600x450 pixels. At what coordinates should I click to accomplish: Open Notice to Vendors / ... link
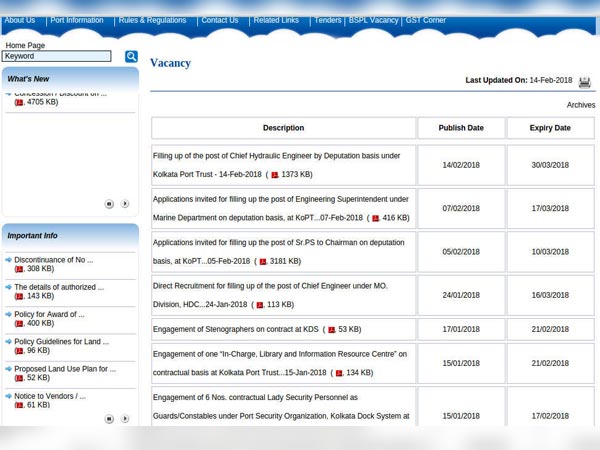click(50, 396)
